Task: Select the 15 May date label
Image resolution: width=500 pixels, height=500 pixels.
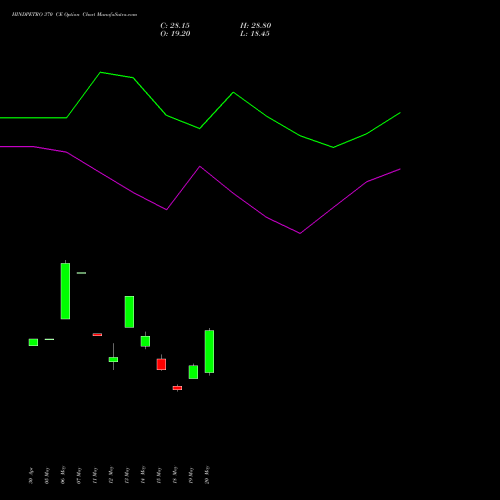Action: pos(159,475)
